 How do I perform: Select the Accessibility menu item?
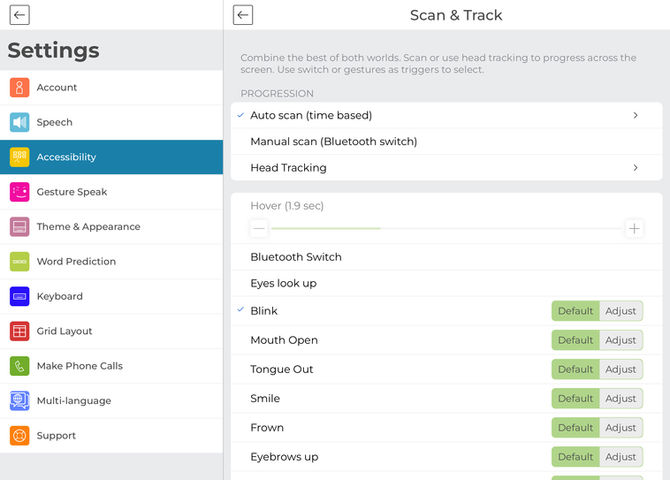(x=112, y=157)
